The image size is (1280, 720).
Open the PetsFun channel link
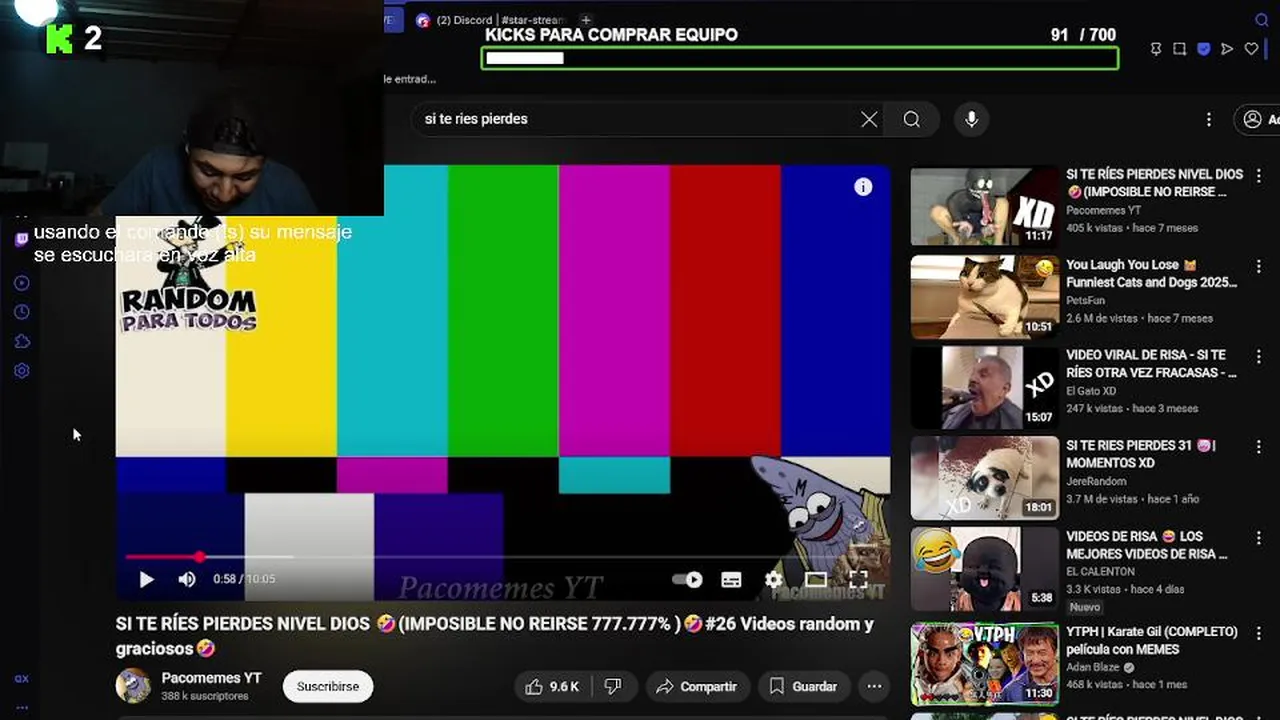pos(1085,301)
